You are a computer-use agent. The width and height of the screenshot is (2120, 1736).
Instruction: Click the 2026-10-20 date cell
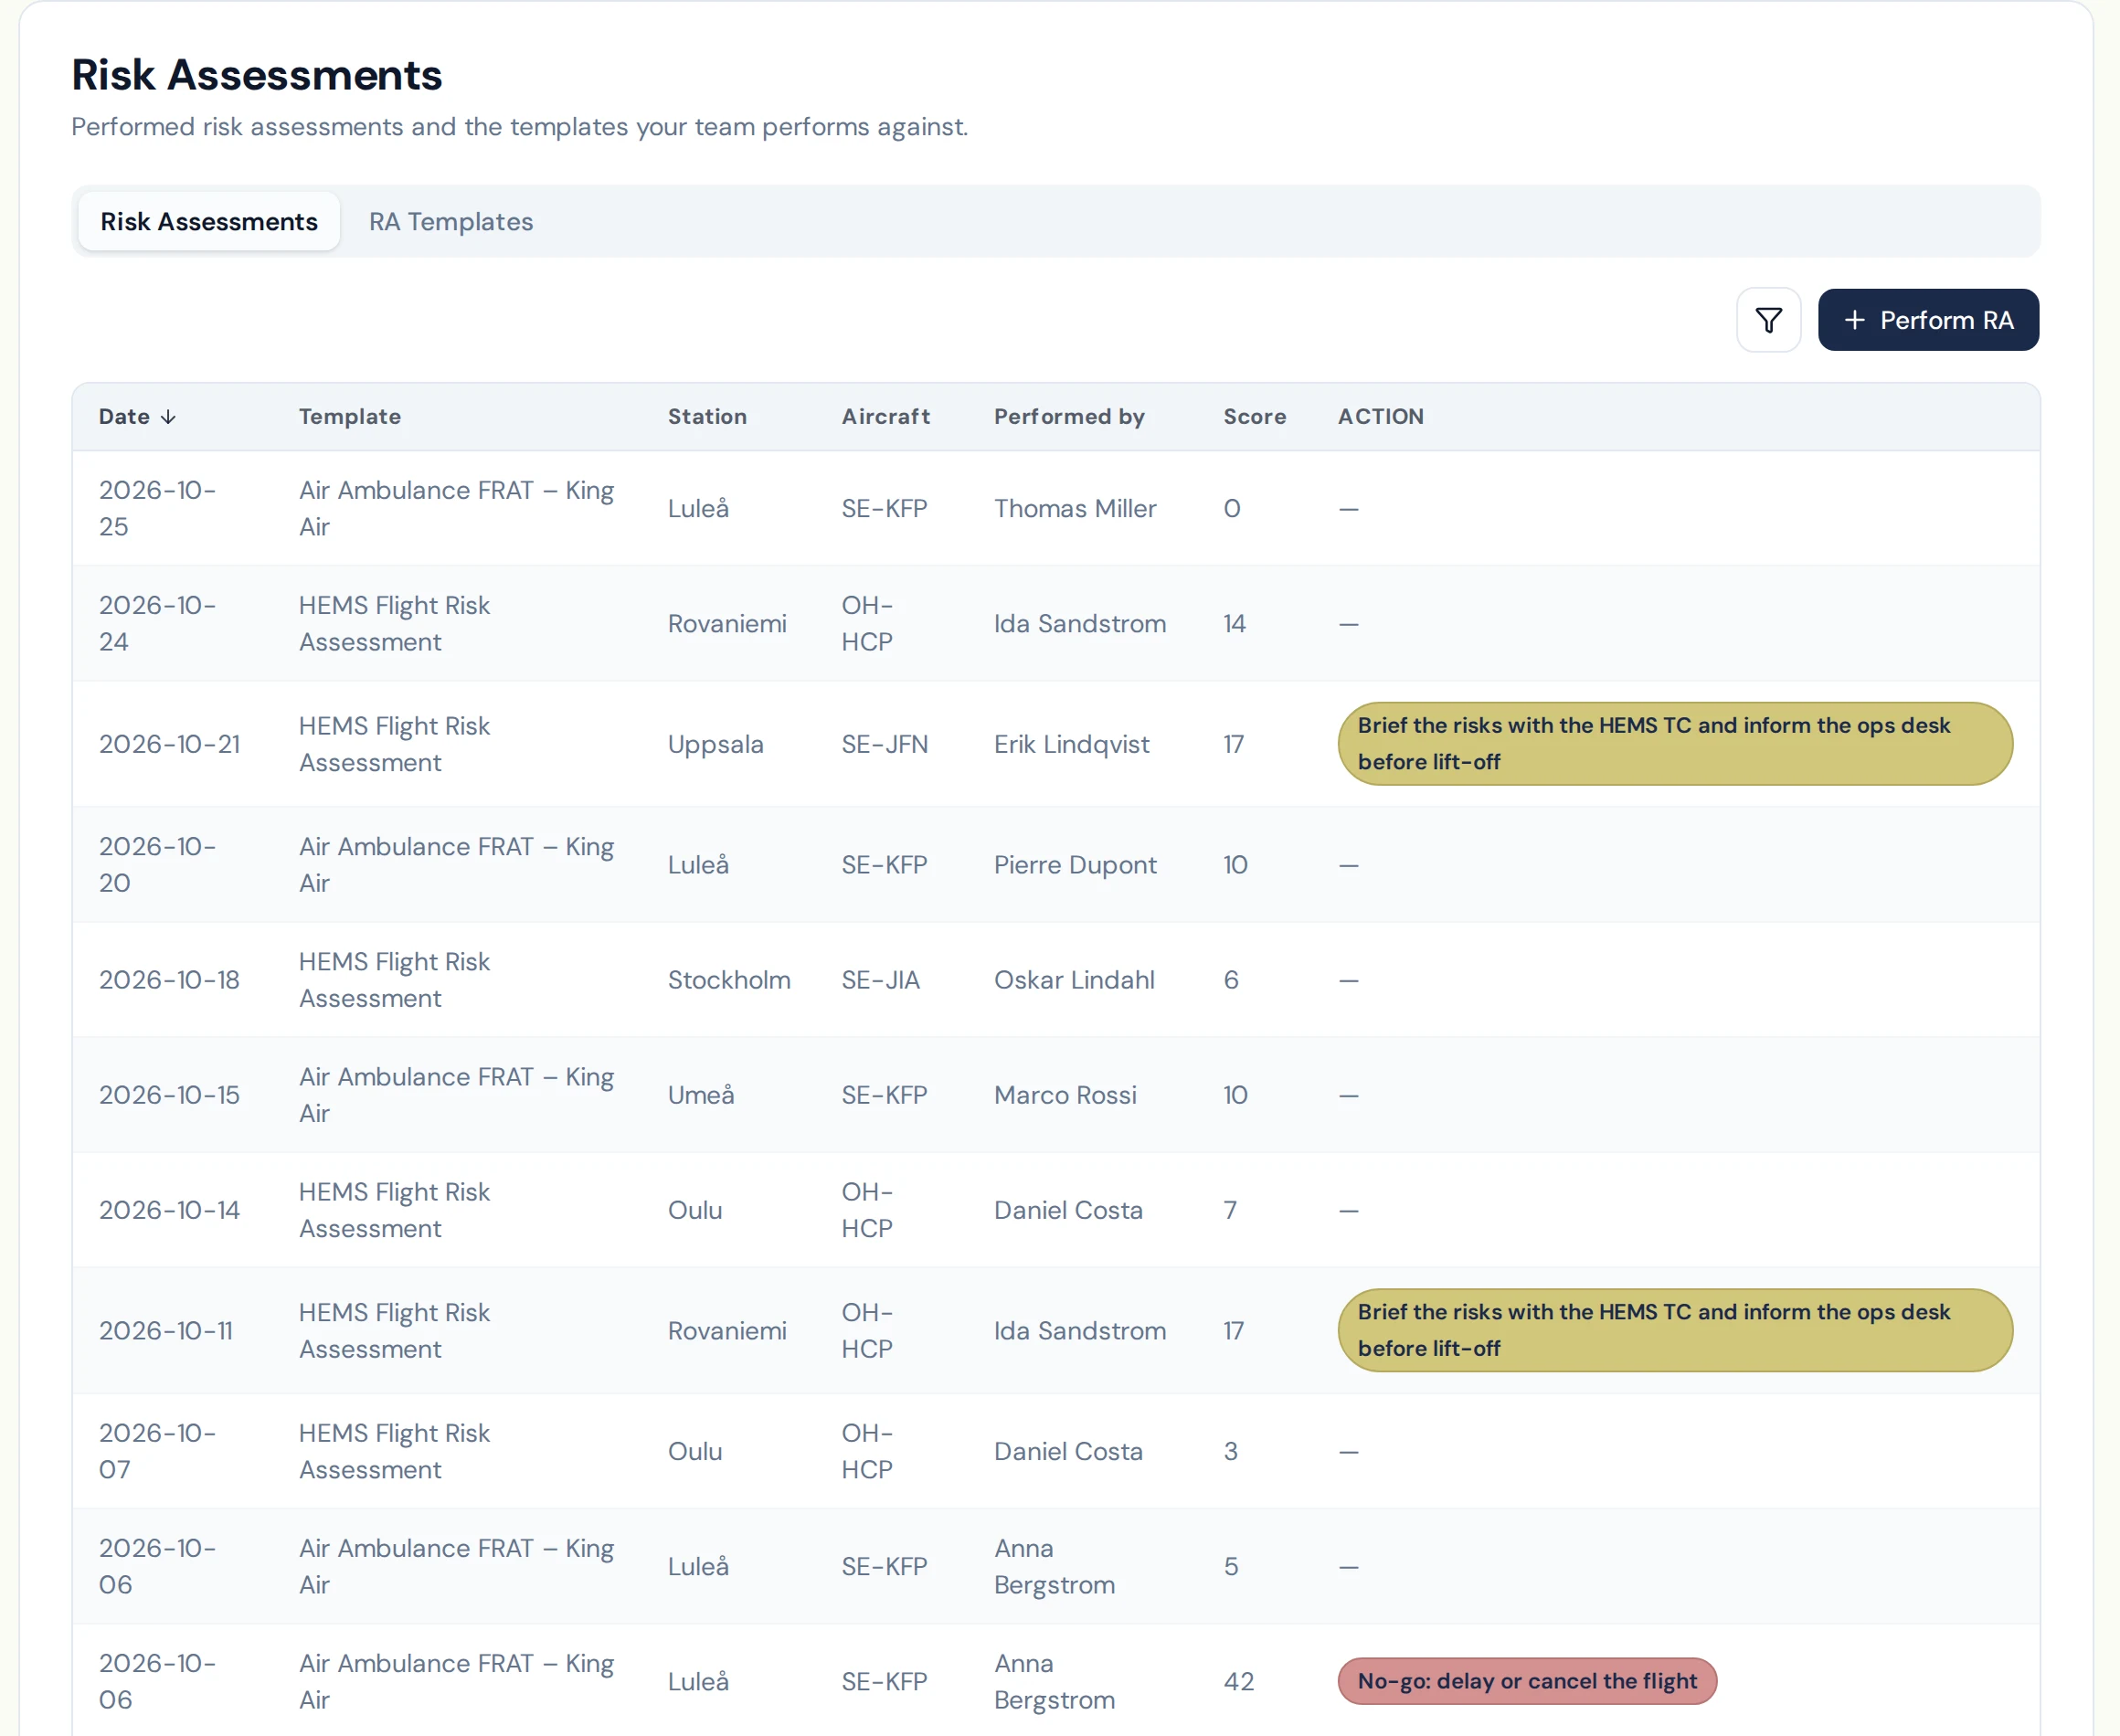click(x=157, y=864)
